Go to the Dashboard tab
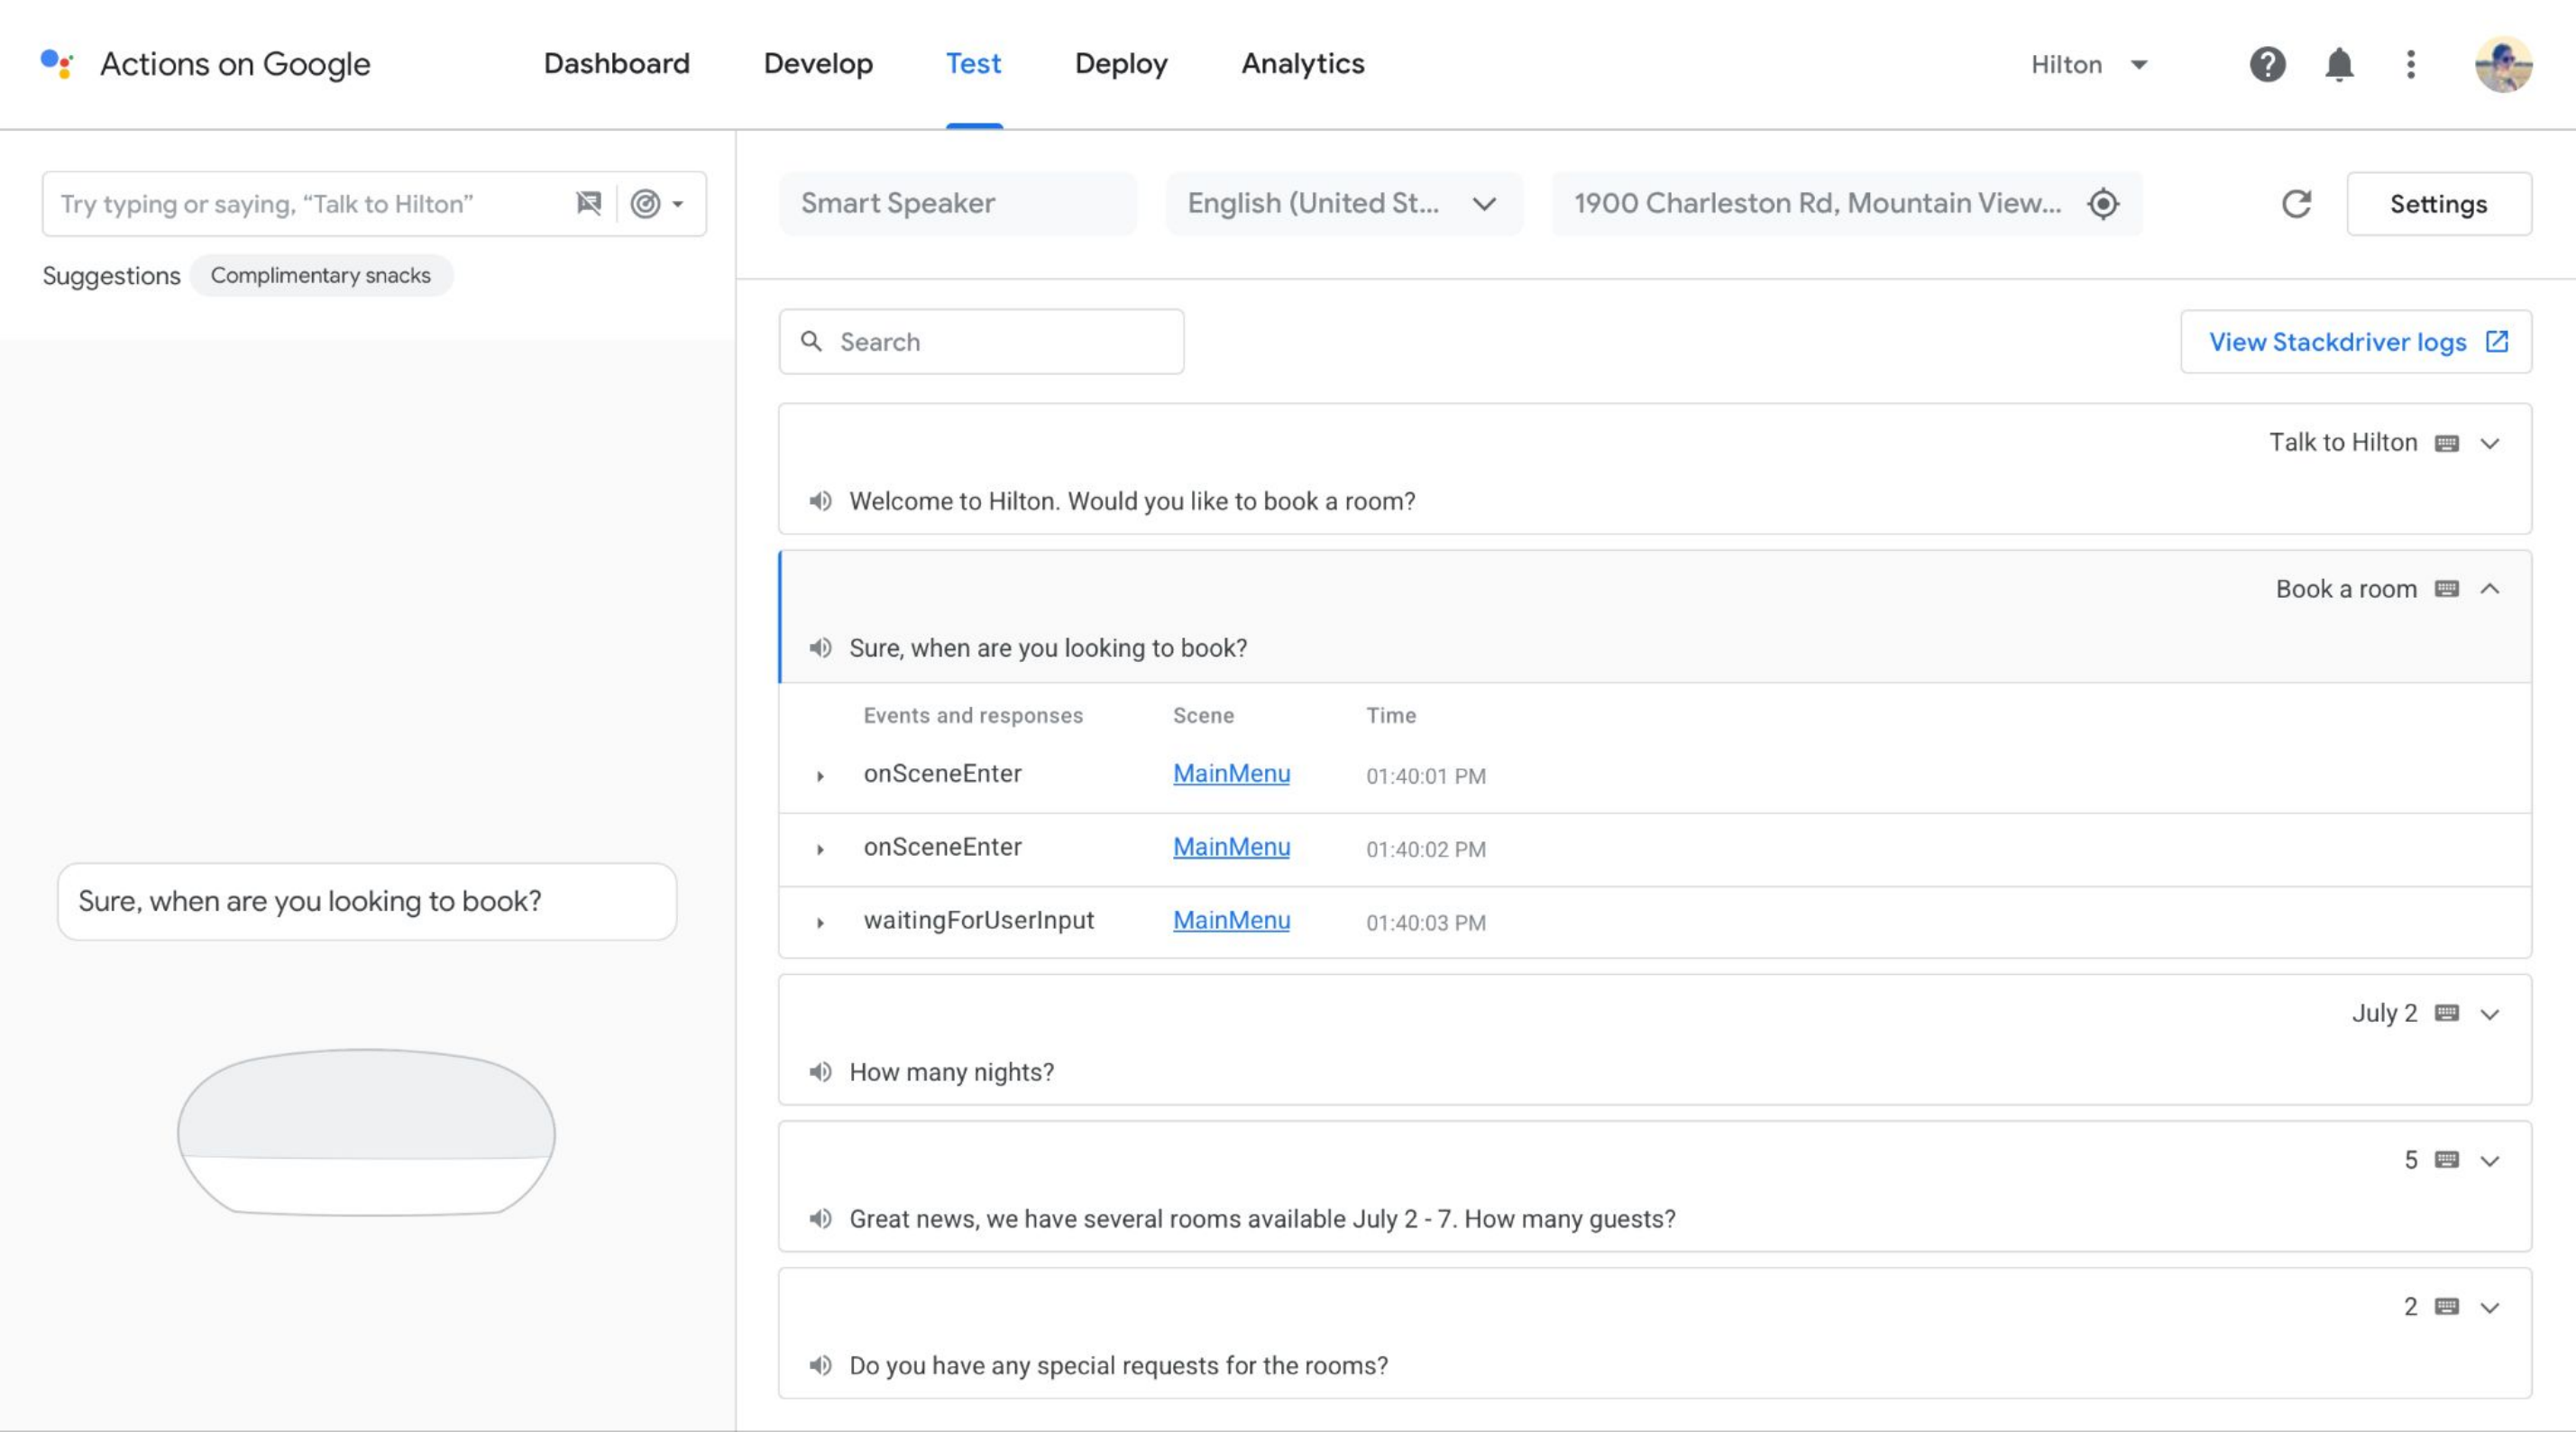Image resolution: width=2576 pixels, height=1432 pixels. click(616, 63)
